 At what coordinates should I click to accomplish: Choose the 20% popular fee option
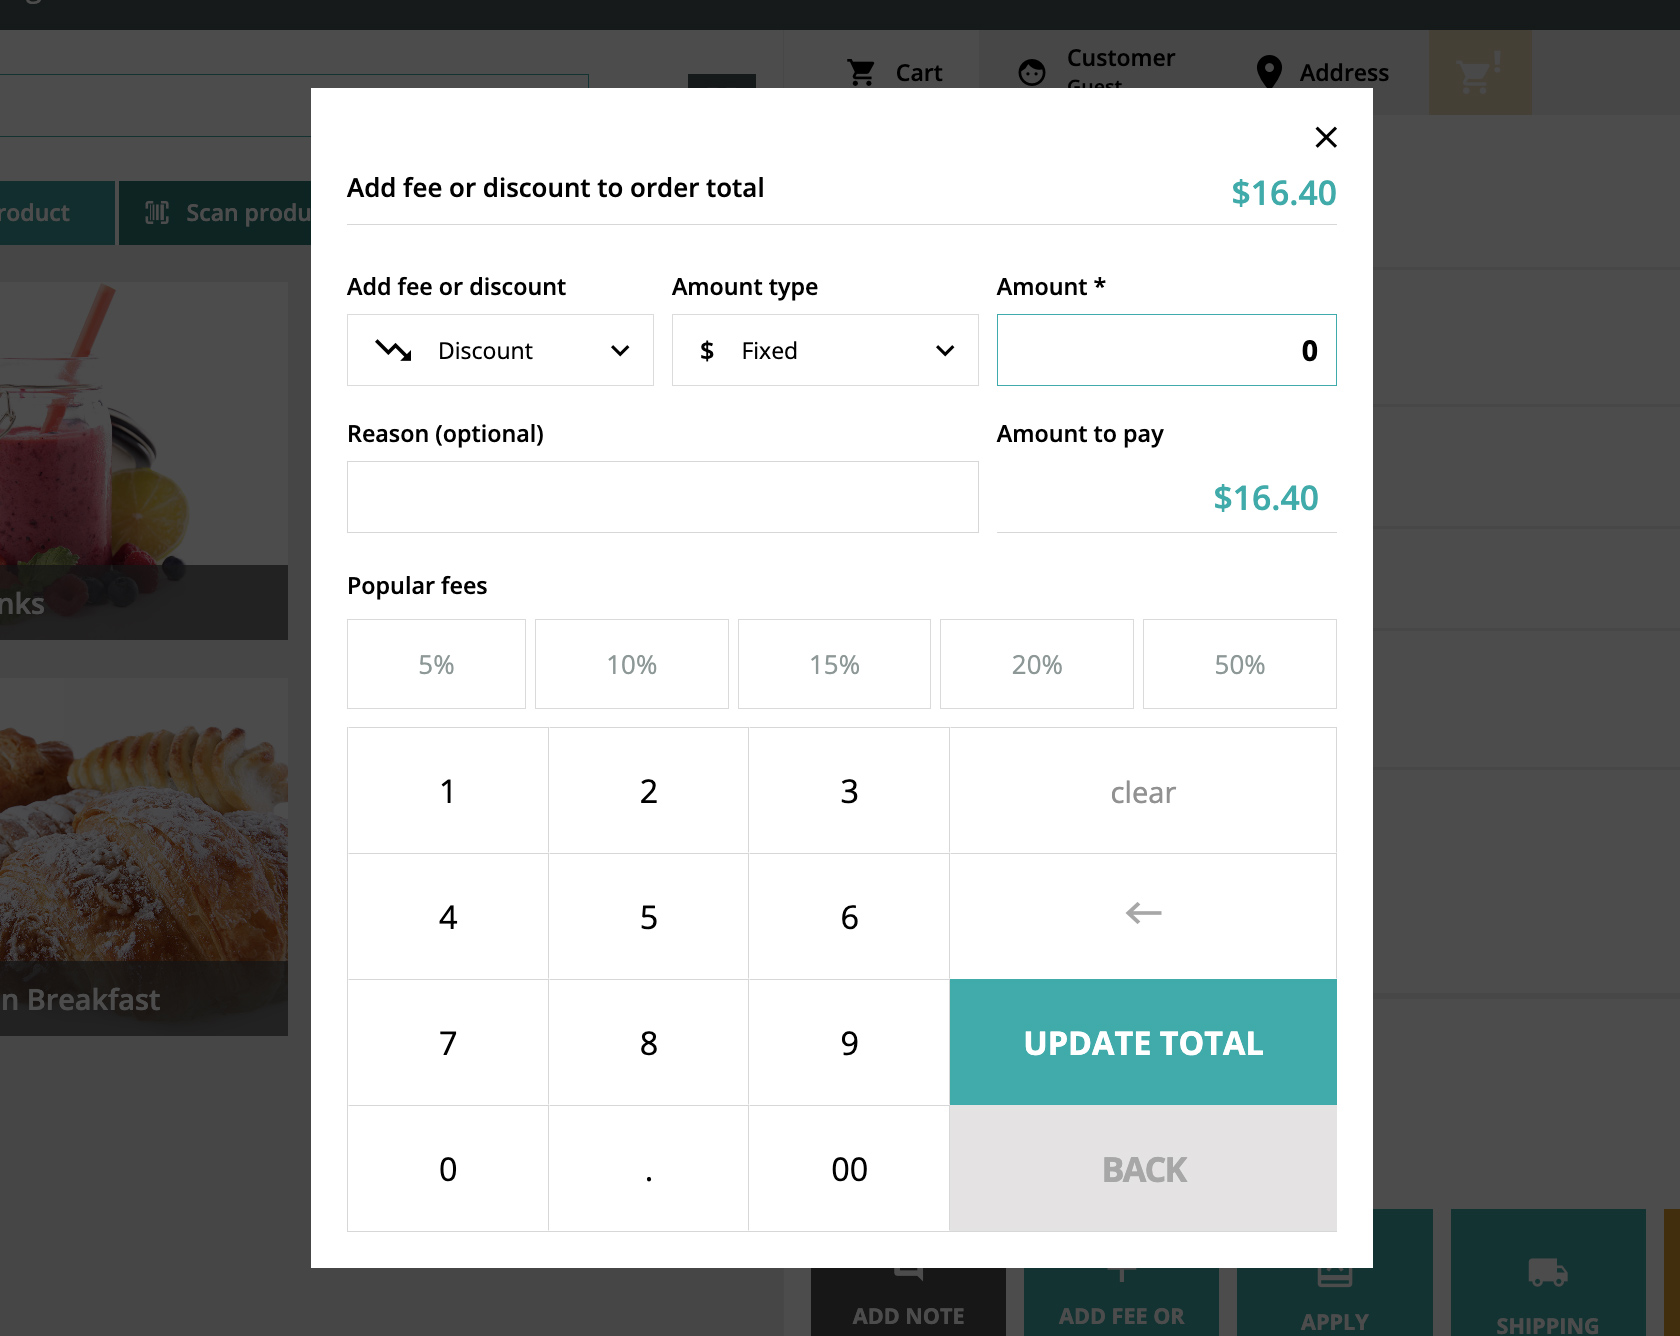point(1037,664)
